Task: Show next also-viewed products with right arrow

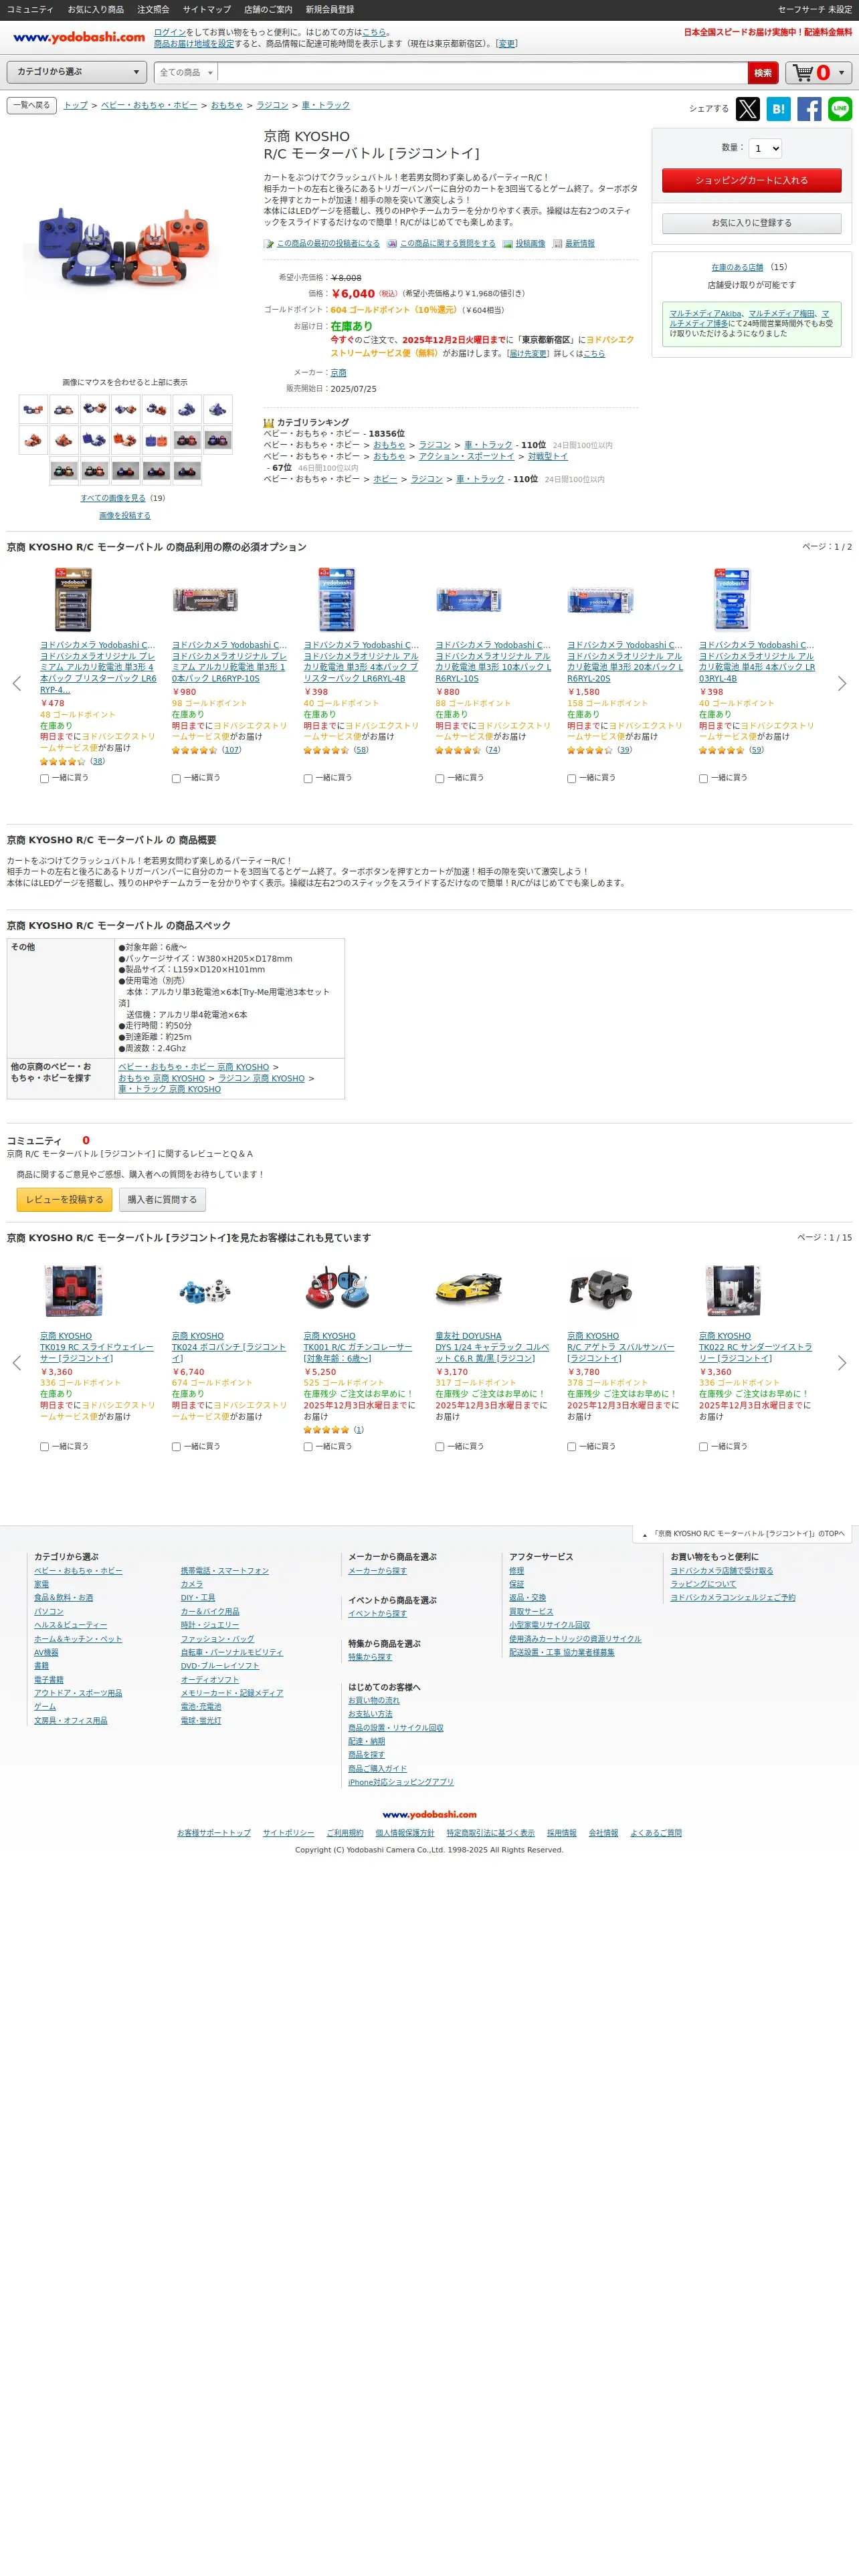Action: 842,1363
